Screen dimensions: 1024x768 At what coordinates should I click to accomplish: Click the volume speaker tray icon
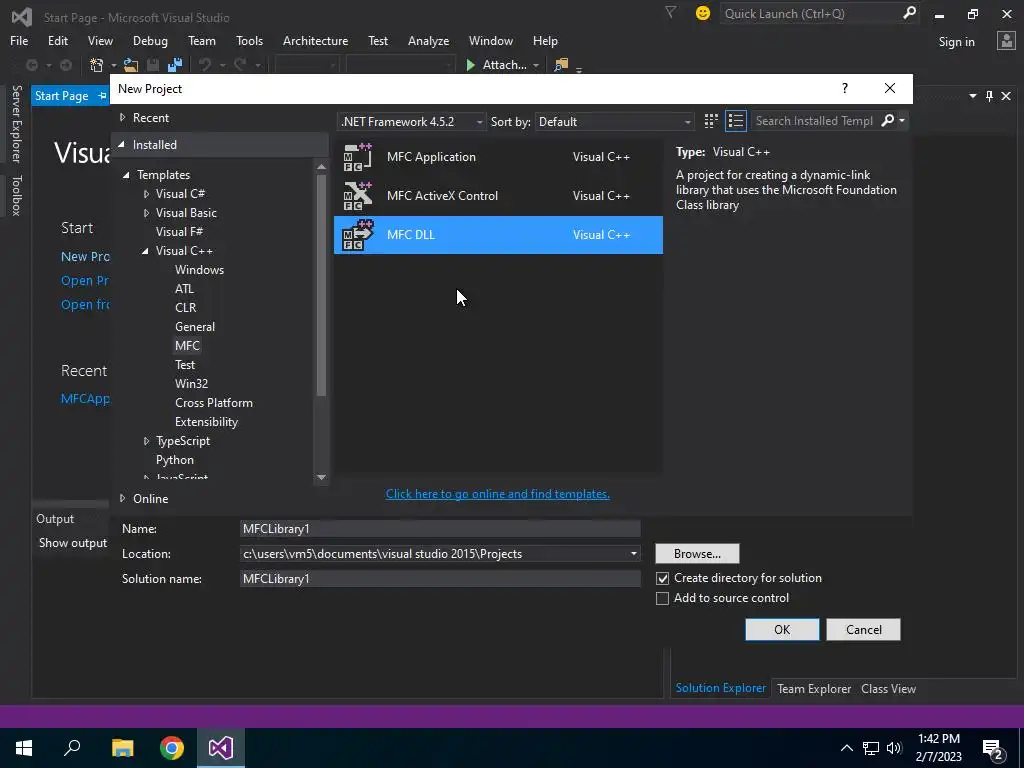click(x=894, y=748)
